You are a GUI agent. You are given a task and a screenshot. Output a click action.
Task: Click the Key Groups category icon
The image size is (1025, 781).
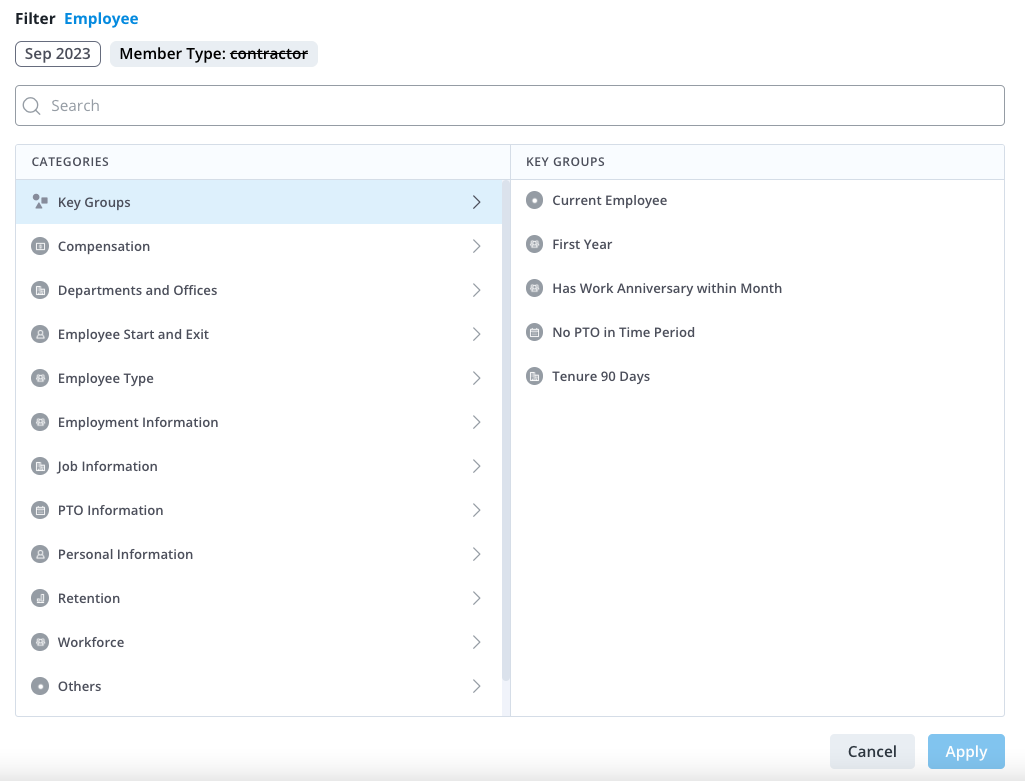click(x=40, y=202)
